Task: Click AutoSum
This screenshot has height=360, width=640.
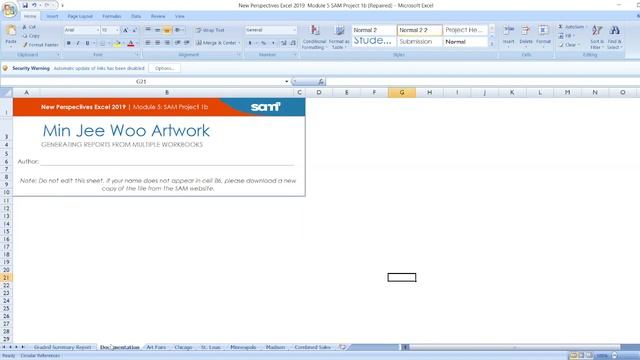Action: [571, 27]
